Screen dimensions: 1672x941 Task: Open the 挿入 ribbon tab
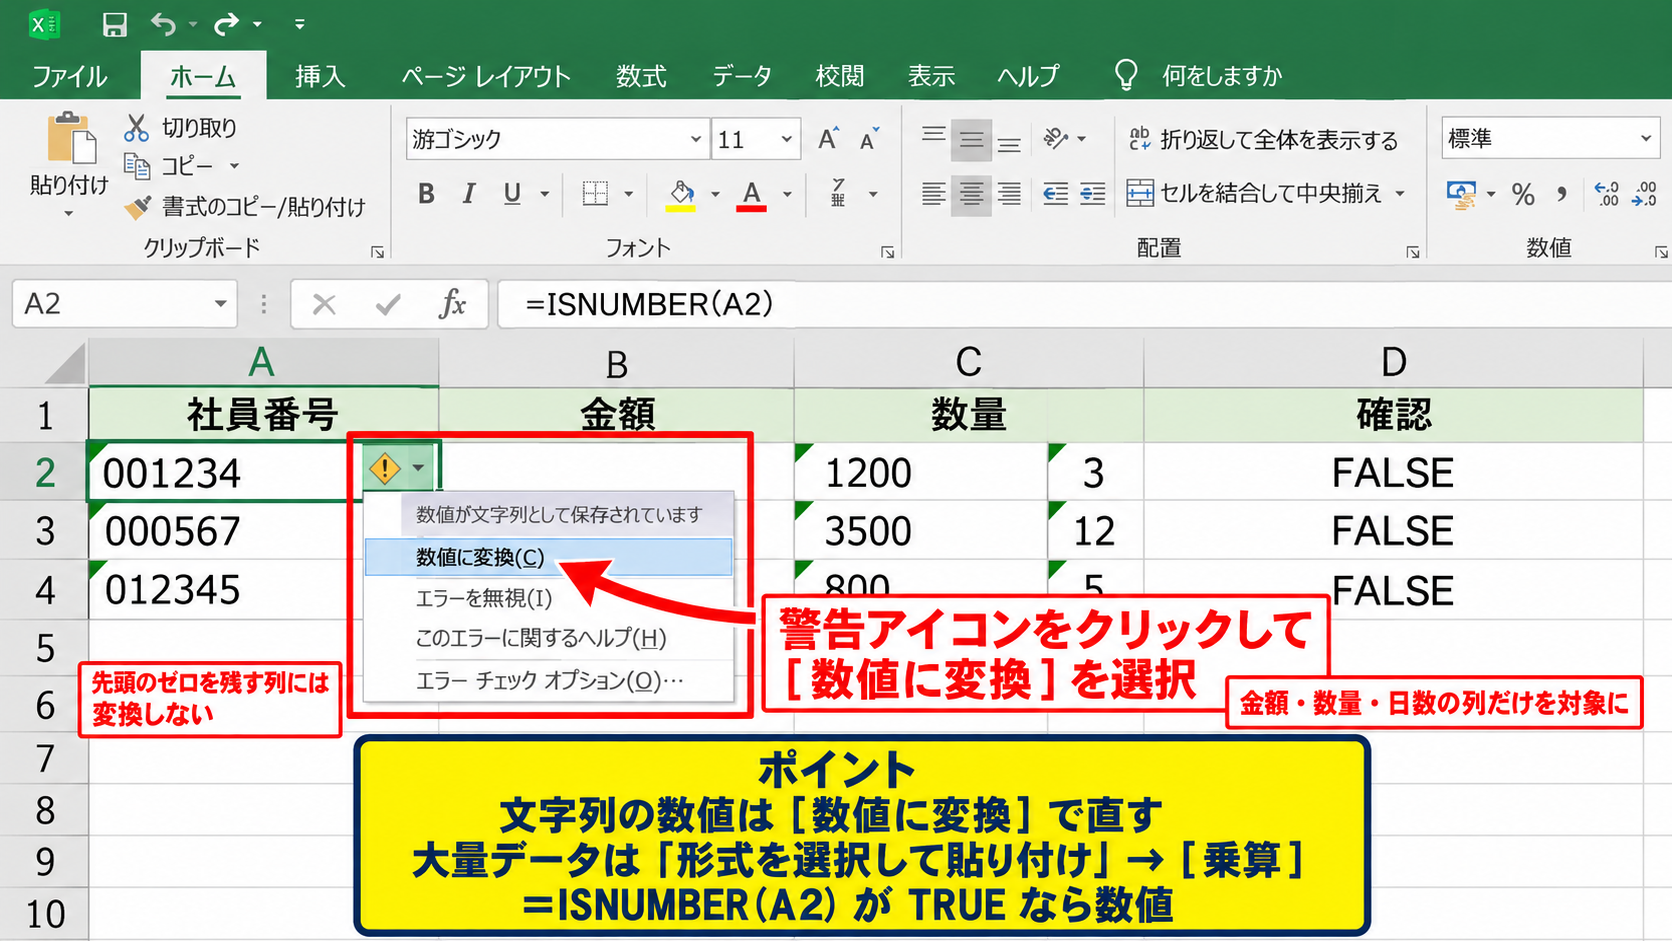pos(320,76)
